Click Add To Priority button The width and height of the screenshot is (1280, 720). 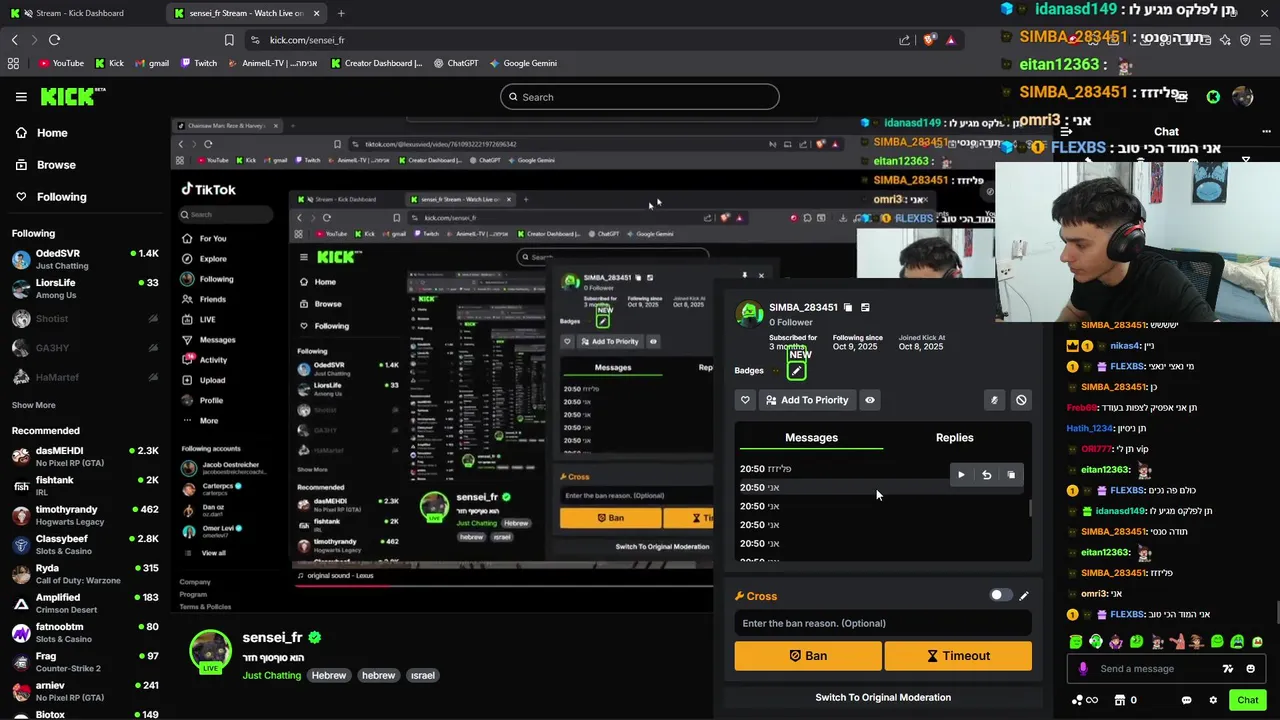pyautogui.click(x=806, y=400)
